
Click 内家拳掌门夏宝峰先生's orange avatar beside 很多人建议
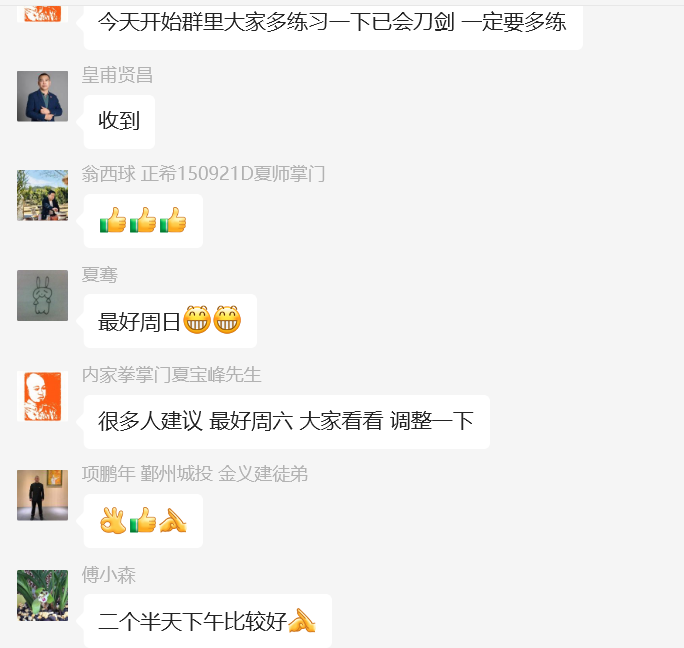tap(42, 396)
